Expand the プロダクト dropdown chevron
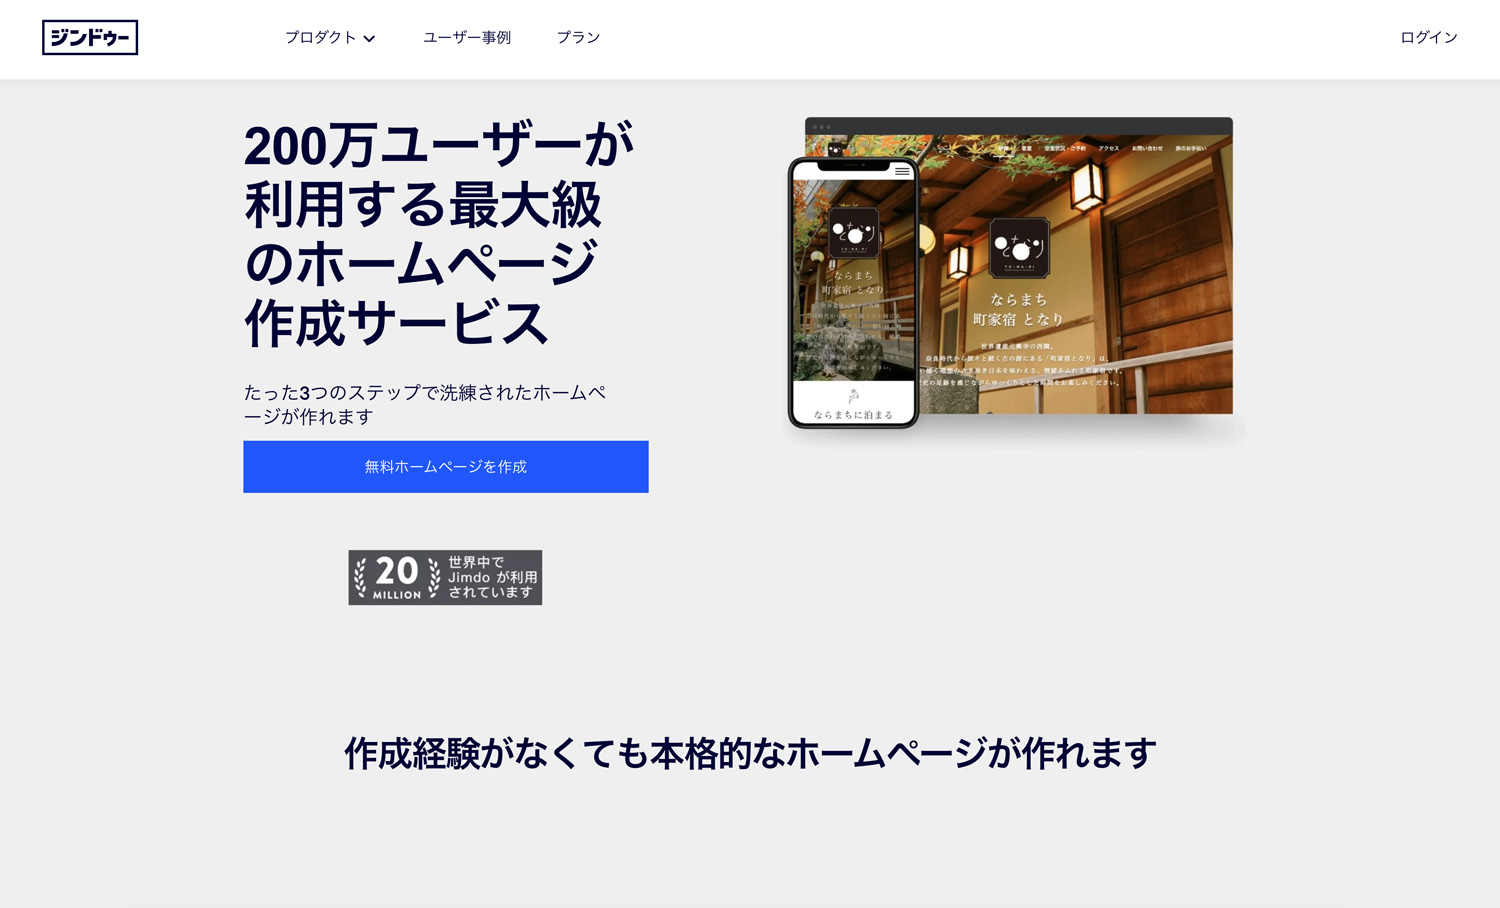The image size is (1500, 908). click(x=369, y=39)
